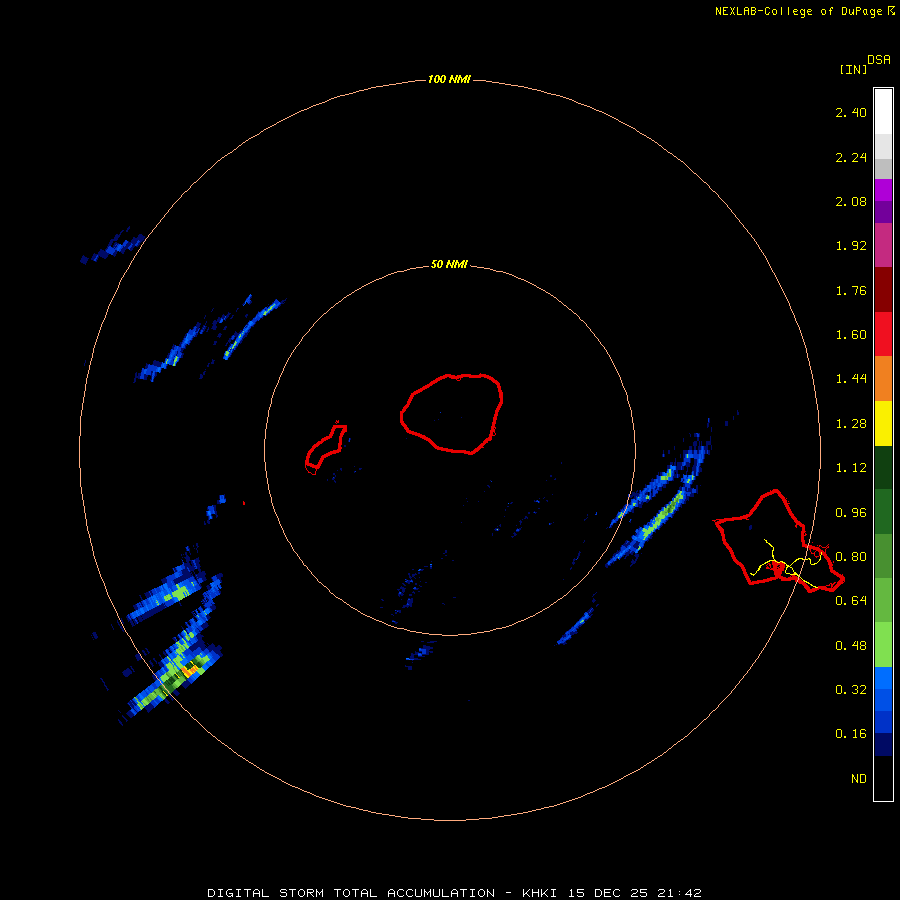
Task: Click the orange-red rainfall maximum in southwest band
Action: [189, 669]
